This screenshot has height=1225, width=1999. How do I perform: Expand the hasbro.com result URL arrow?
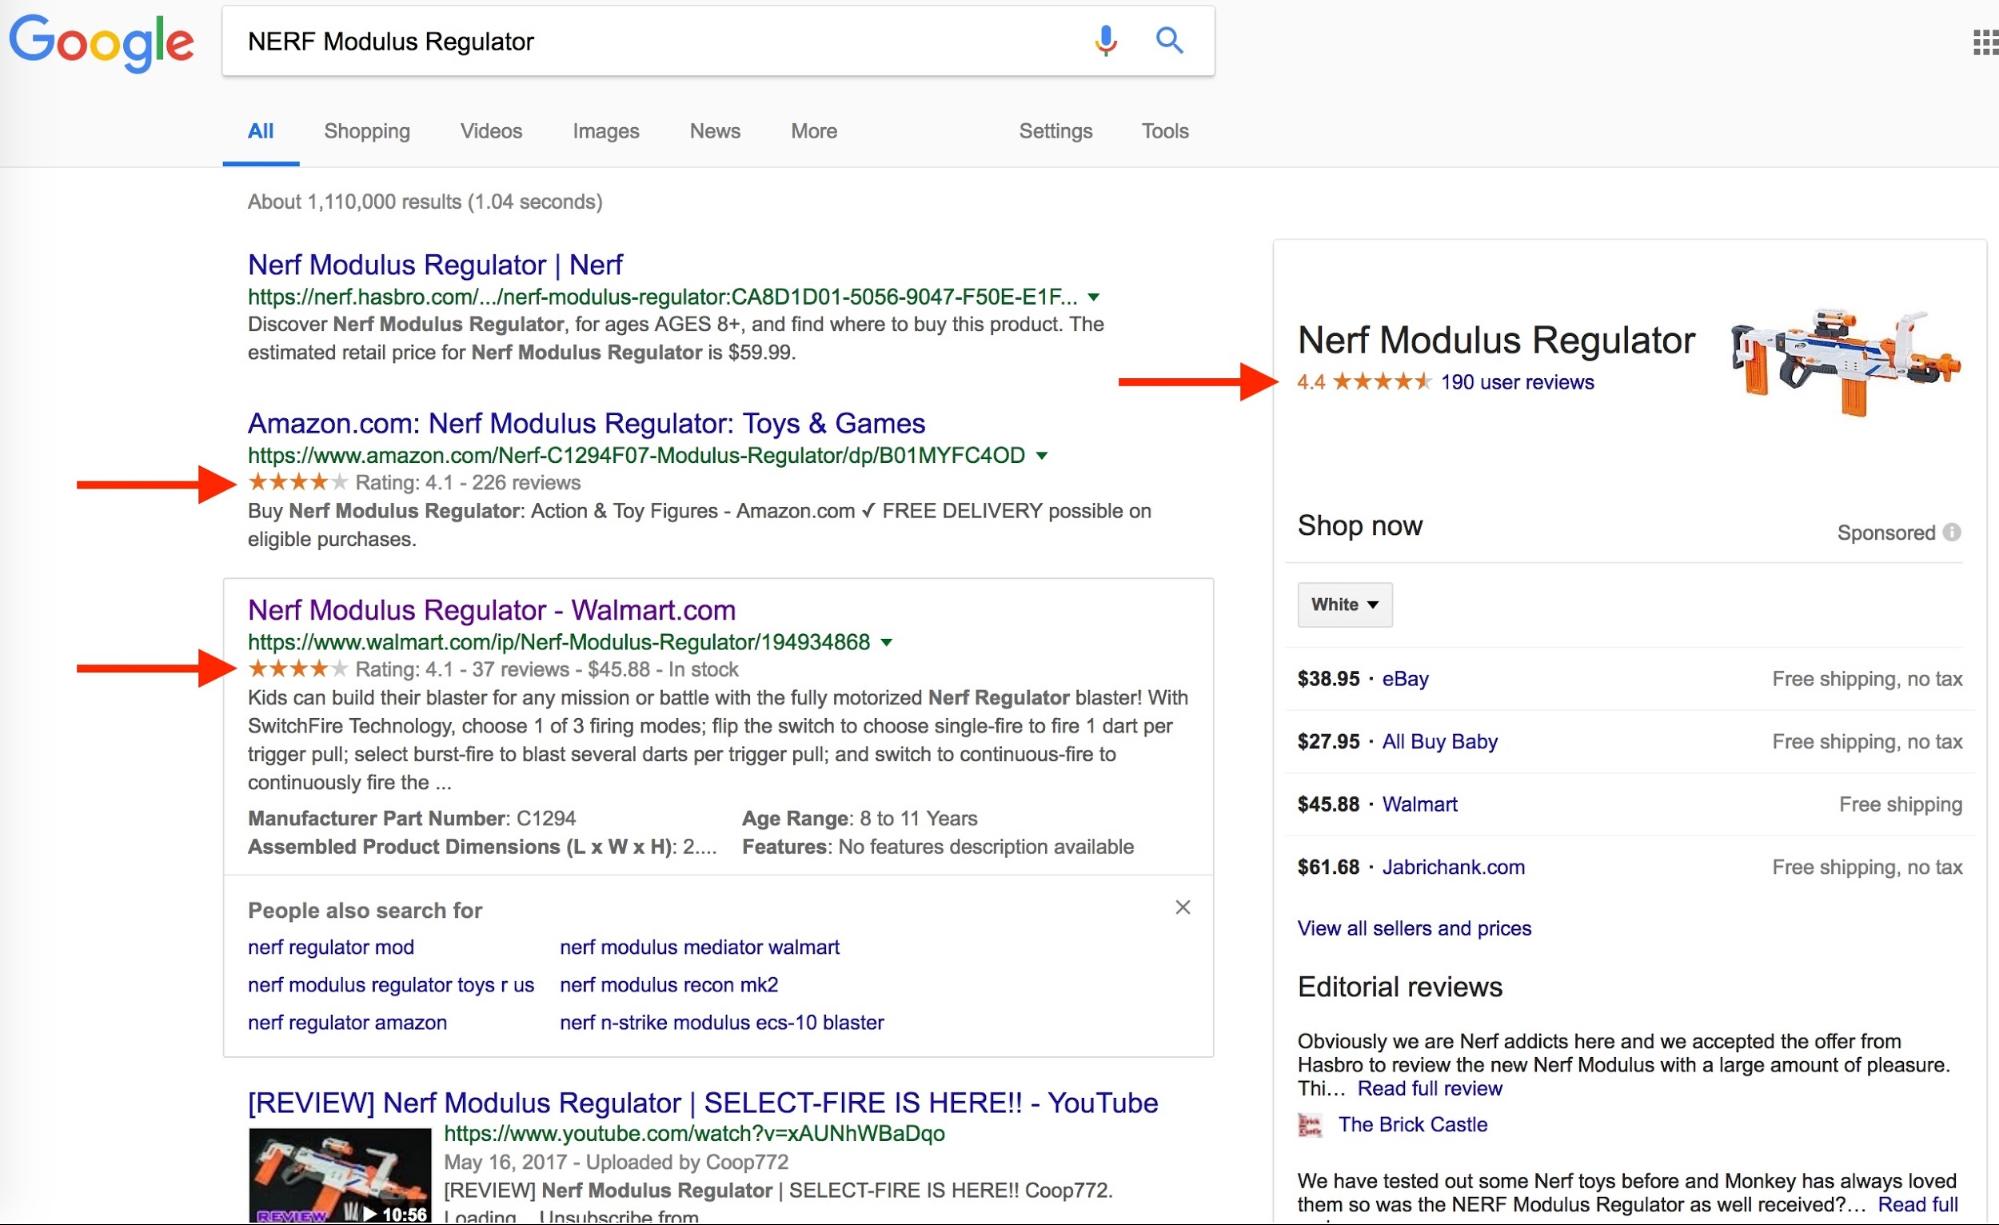pos(1094,297)
